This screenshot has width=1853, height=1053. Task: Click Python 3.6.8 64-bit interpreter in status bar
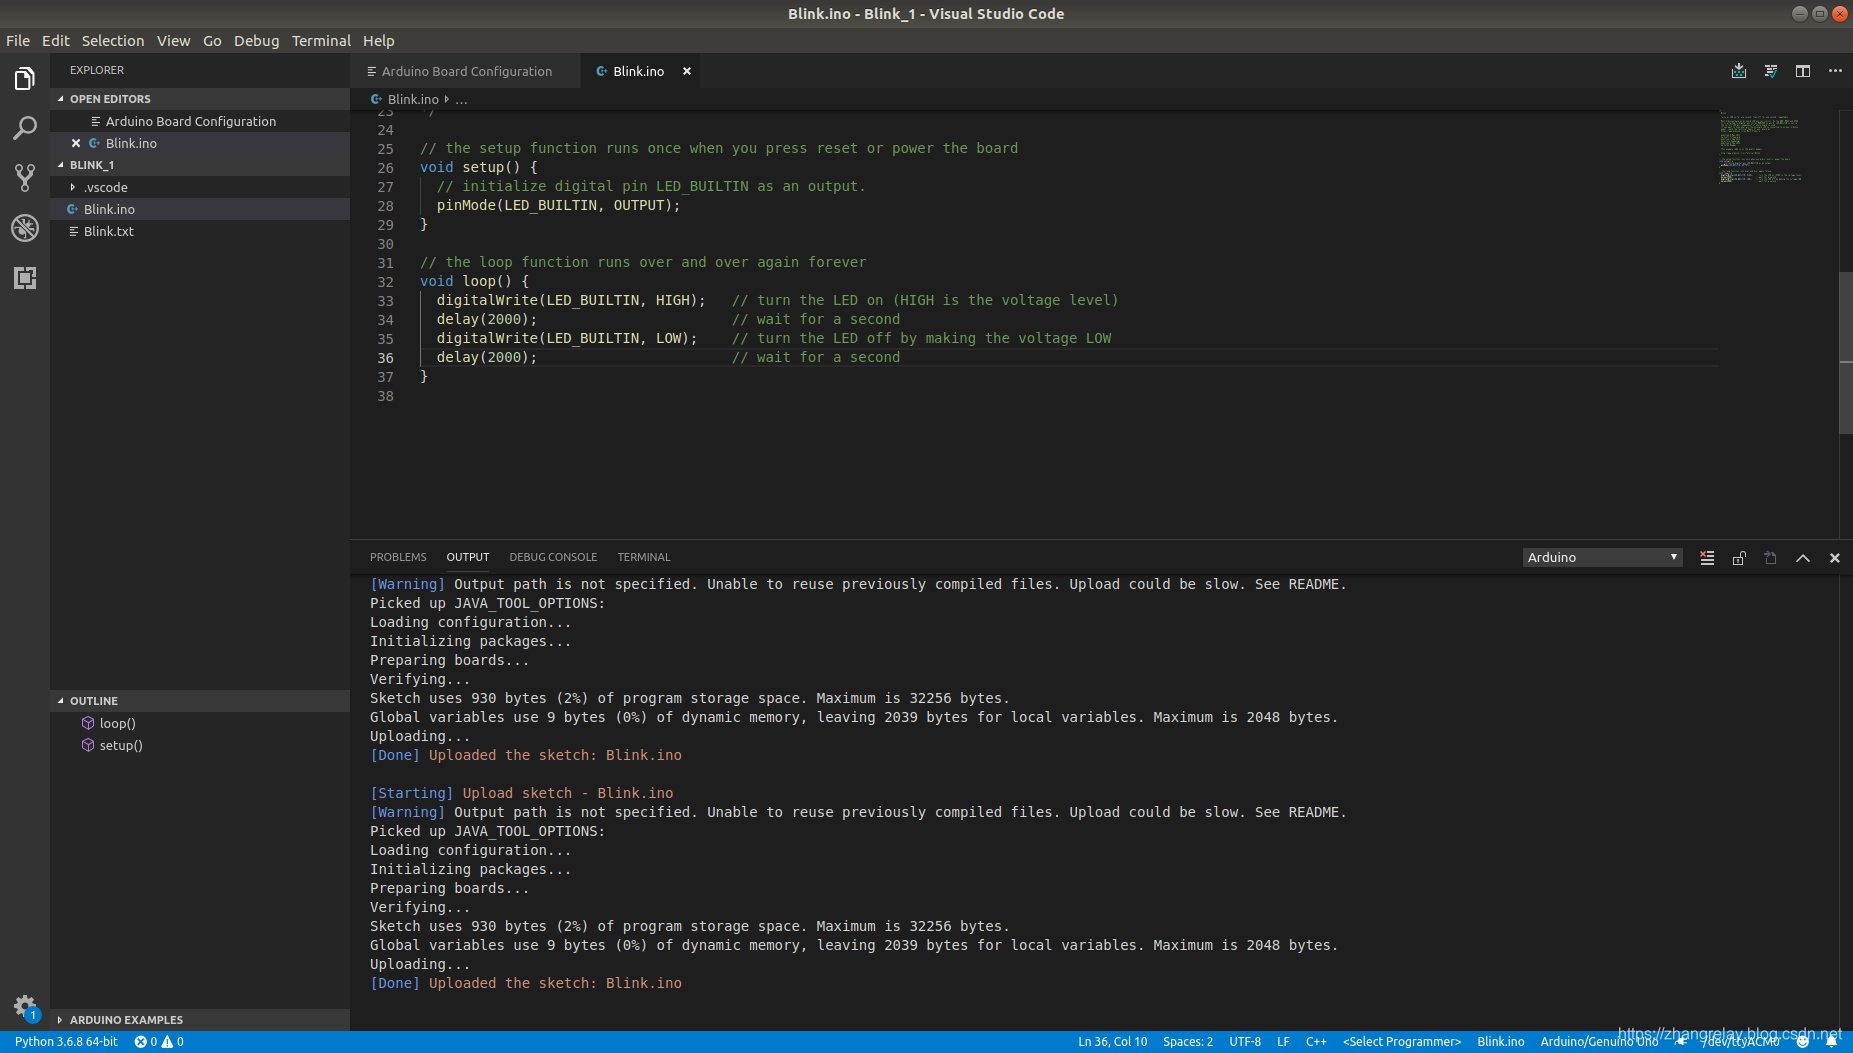coord(66,1042)
